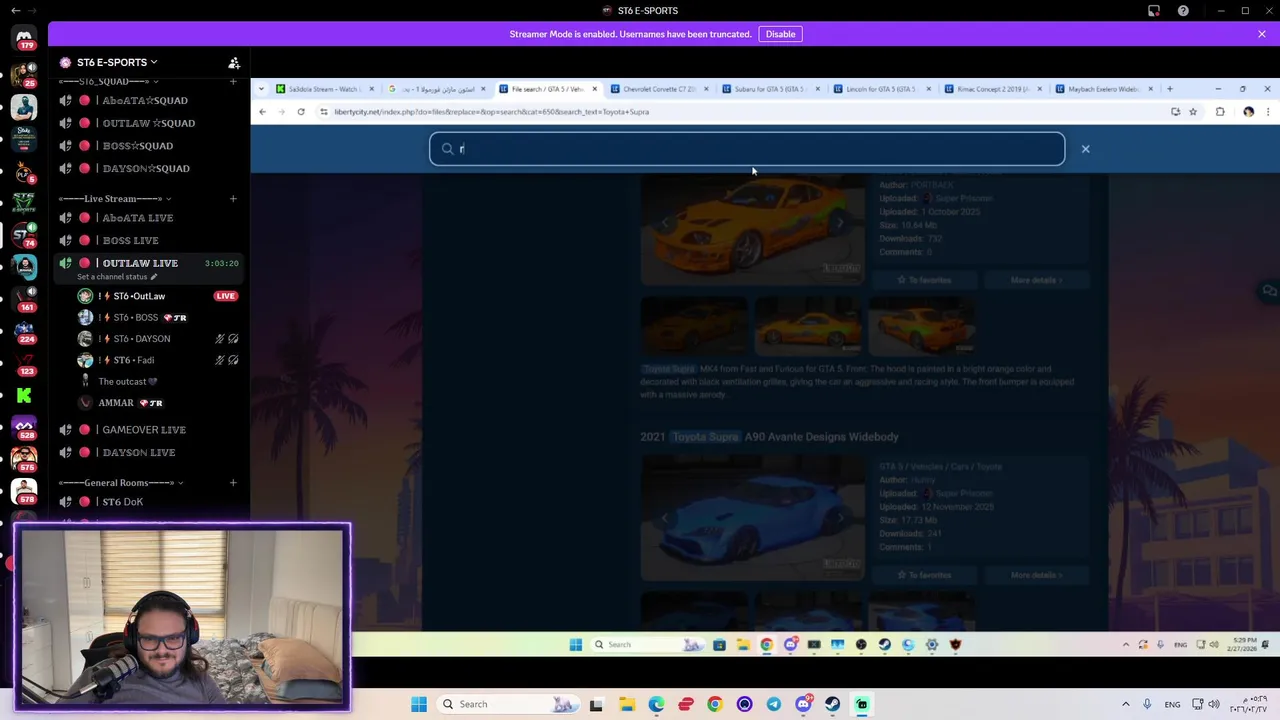The height and width of the screenshot is (720, 1280).
Task: Open orange Toyota Supra main thumbnail
Action: point(752,229)
